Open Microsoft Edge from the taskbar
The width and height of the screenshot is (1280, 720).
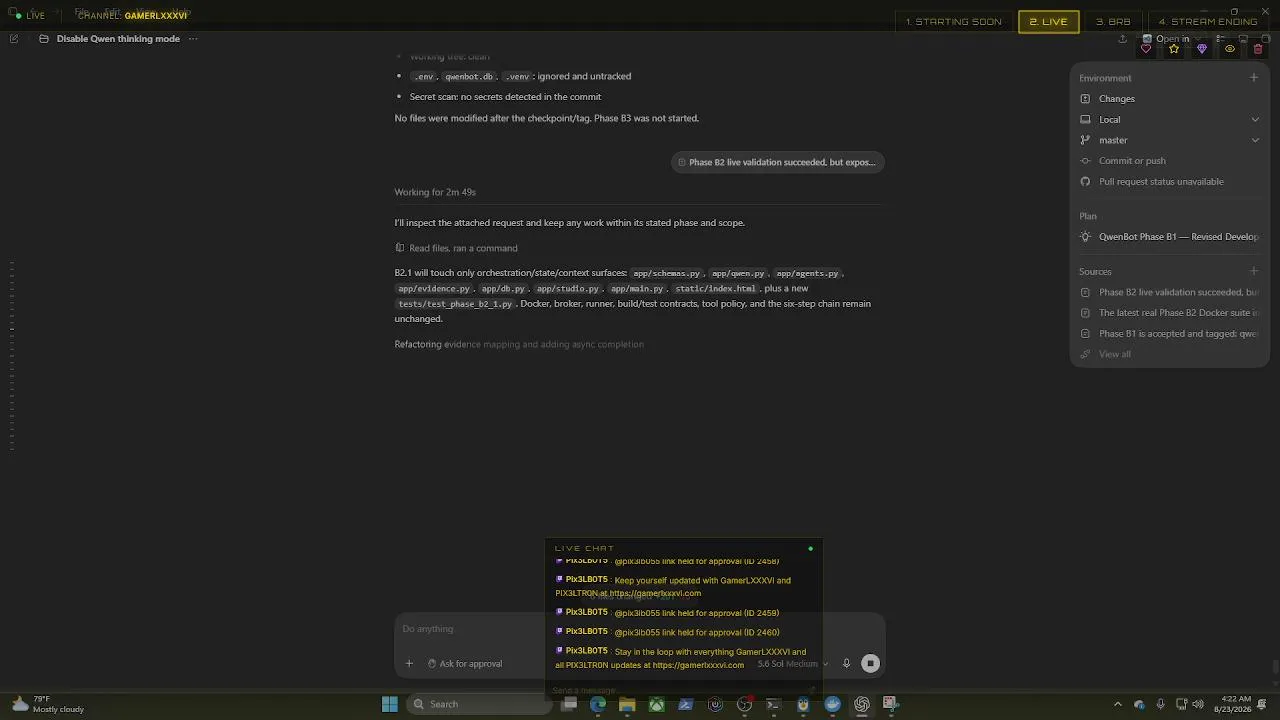tap(598, 704)
